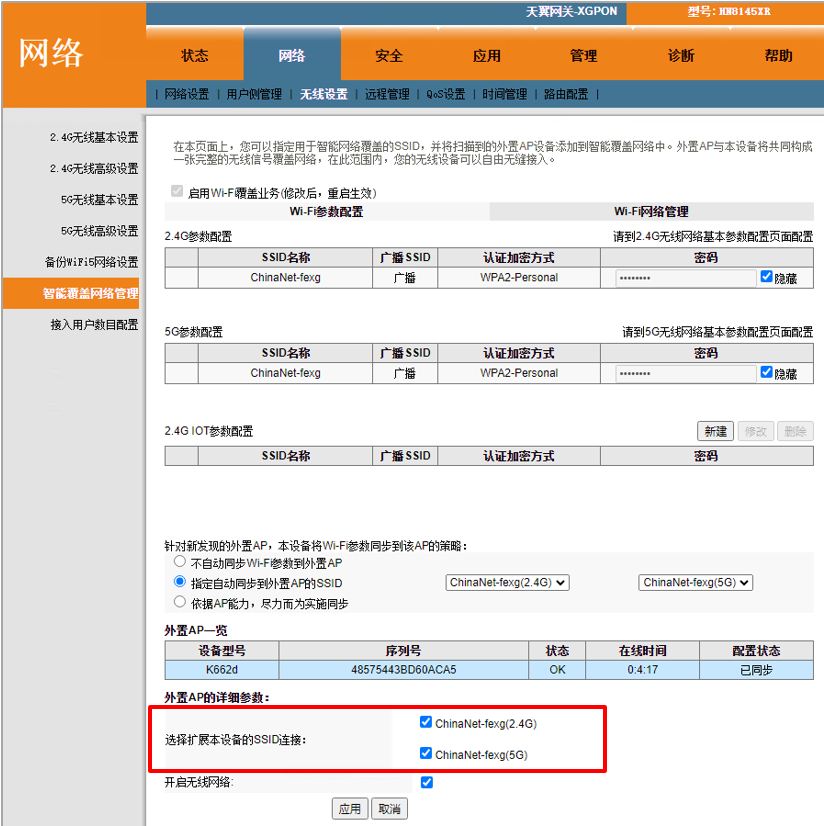Open ChinaNet-fexg(5G) dropdown
824x826 pixels.
(x=695, y=583)
